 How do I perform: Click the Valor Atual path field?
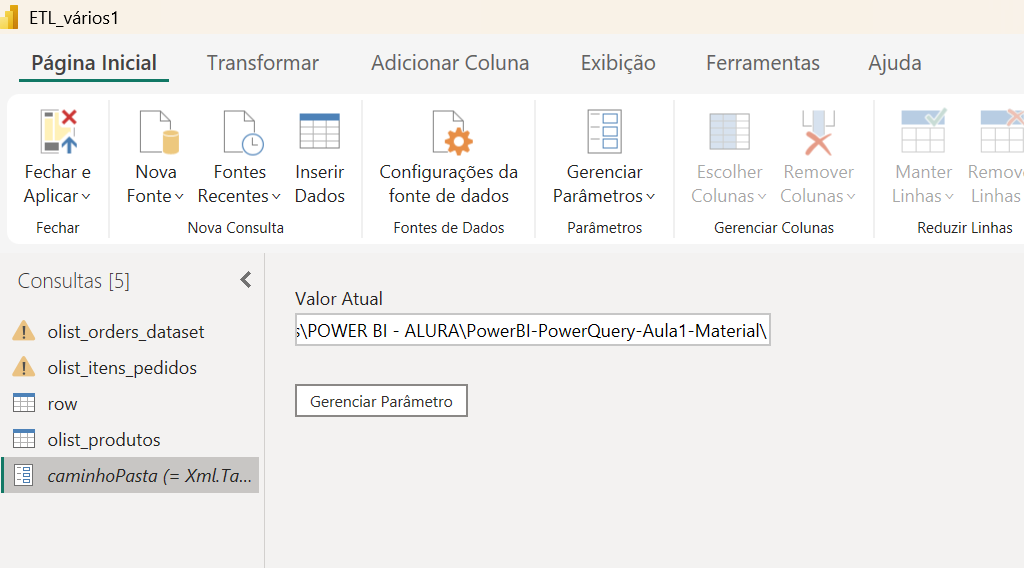tap(533, 330)
